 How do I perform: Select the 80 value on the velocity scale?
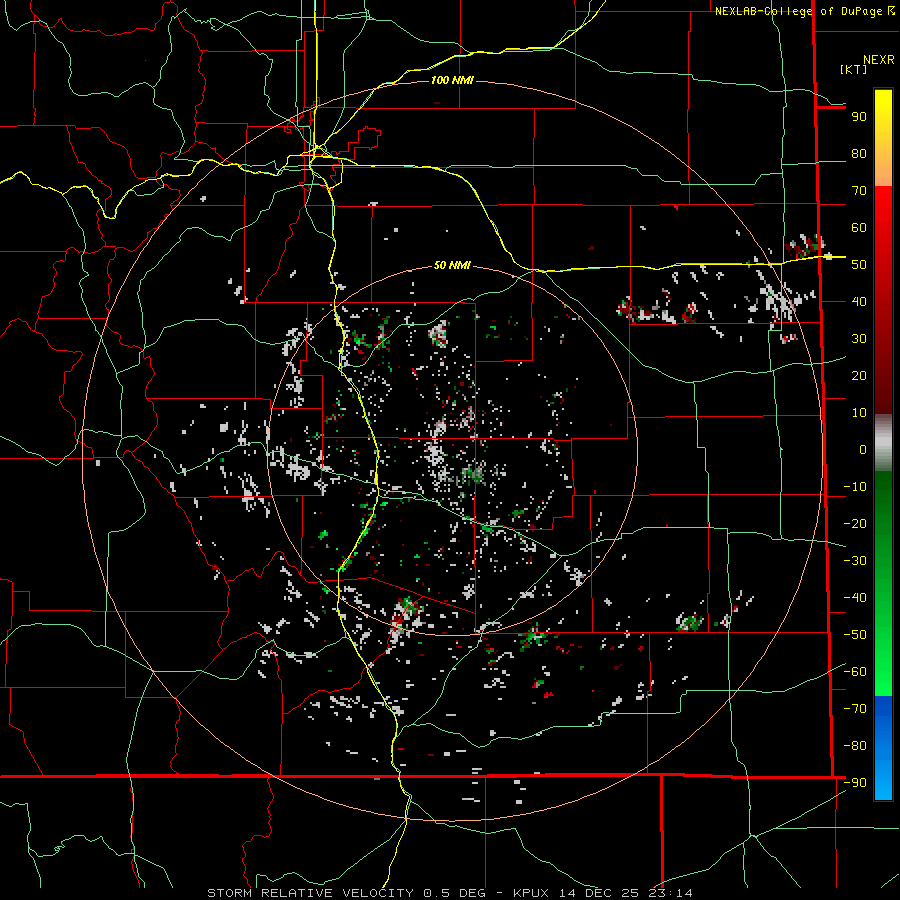(x=859, y=154)
